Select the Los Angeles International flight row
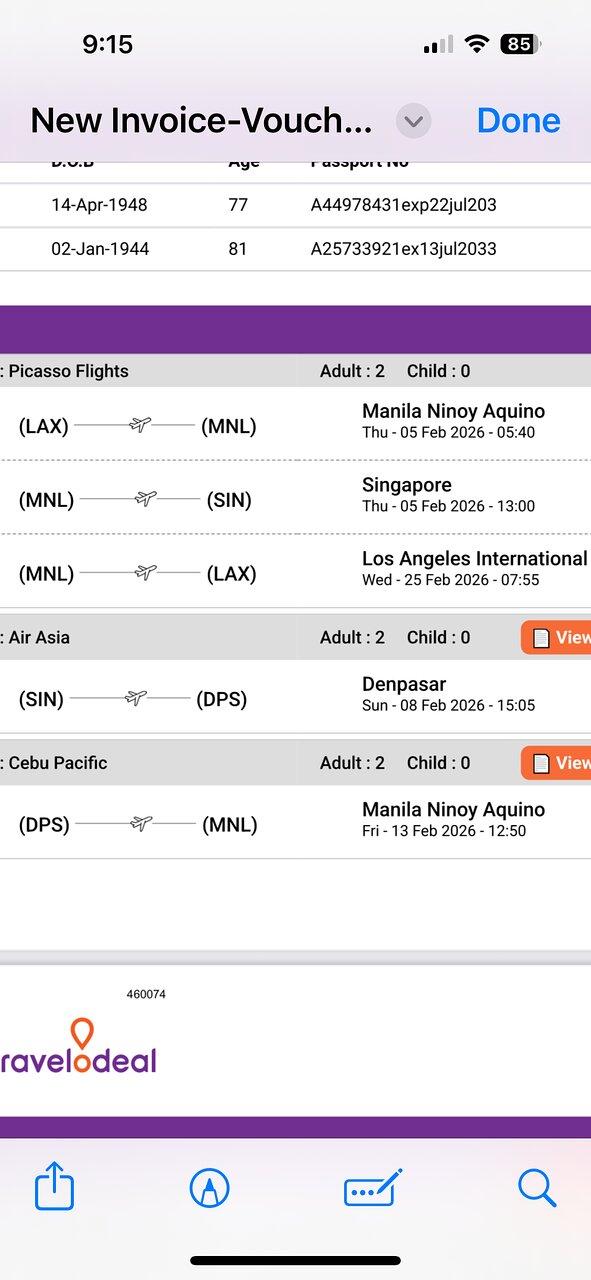 point(295,570)
